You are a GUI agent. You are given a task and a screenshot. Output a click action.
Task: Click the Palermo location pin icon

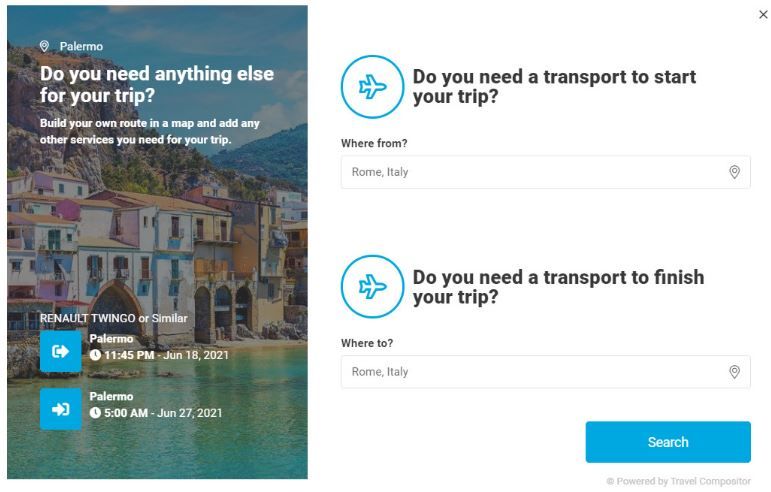44,46
